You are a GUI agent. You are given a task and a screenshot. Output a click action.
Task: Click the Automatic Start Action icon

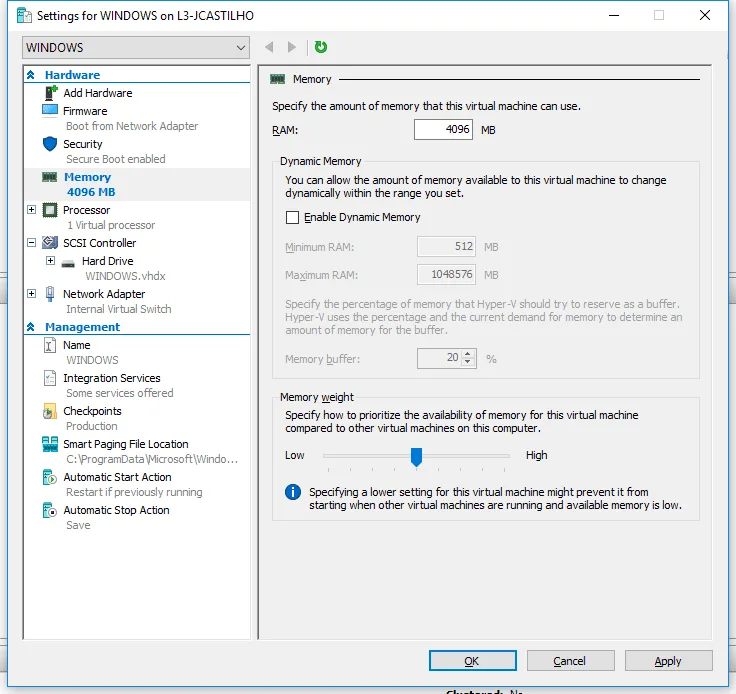coord(49,477)
